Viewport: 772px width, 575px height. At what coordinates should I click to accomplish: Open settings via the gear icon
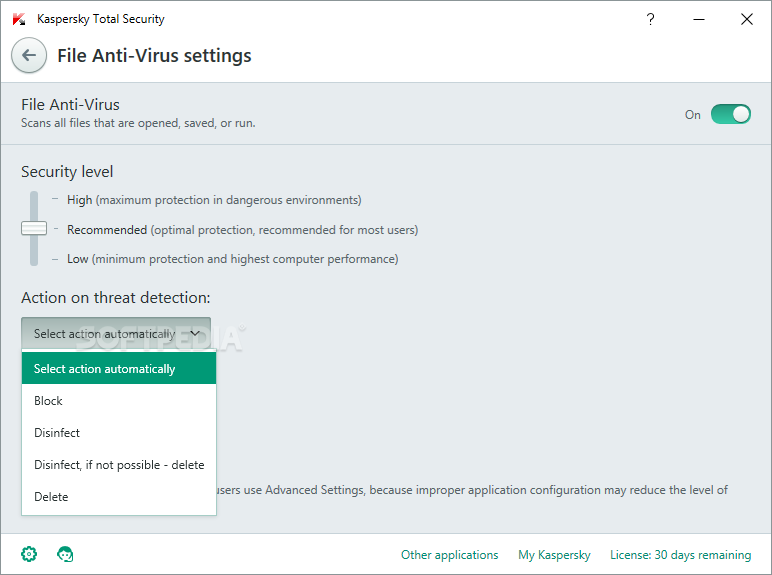pos(29,554)
